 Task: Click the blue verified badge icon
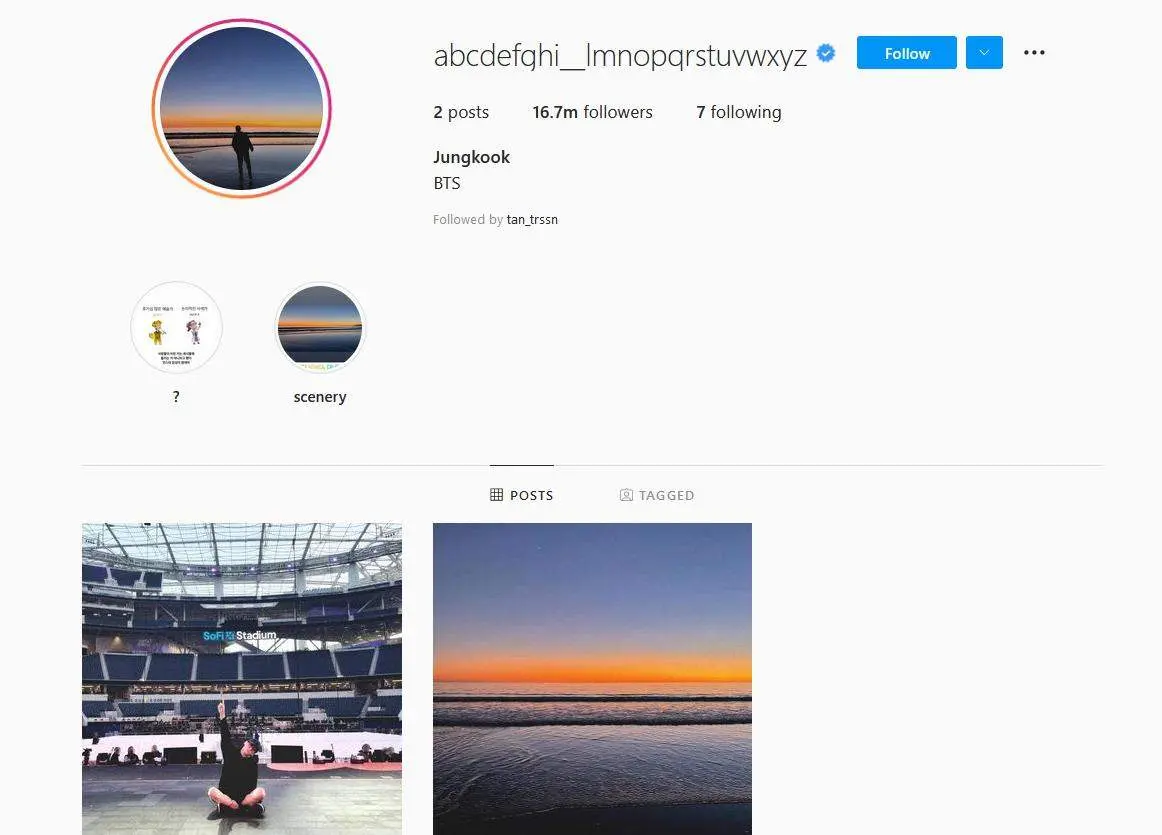[826, 53]
